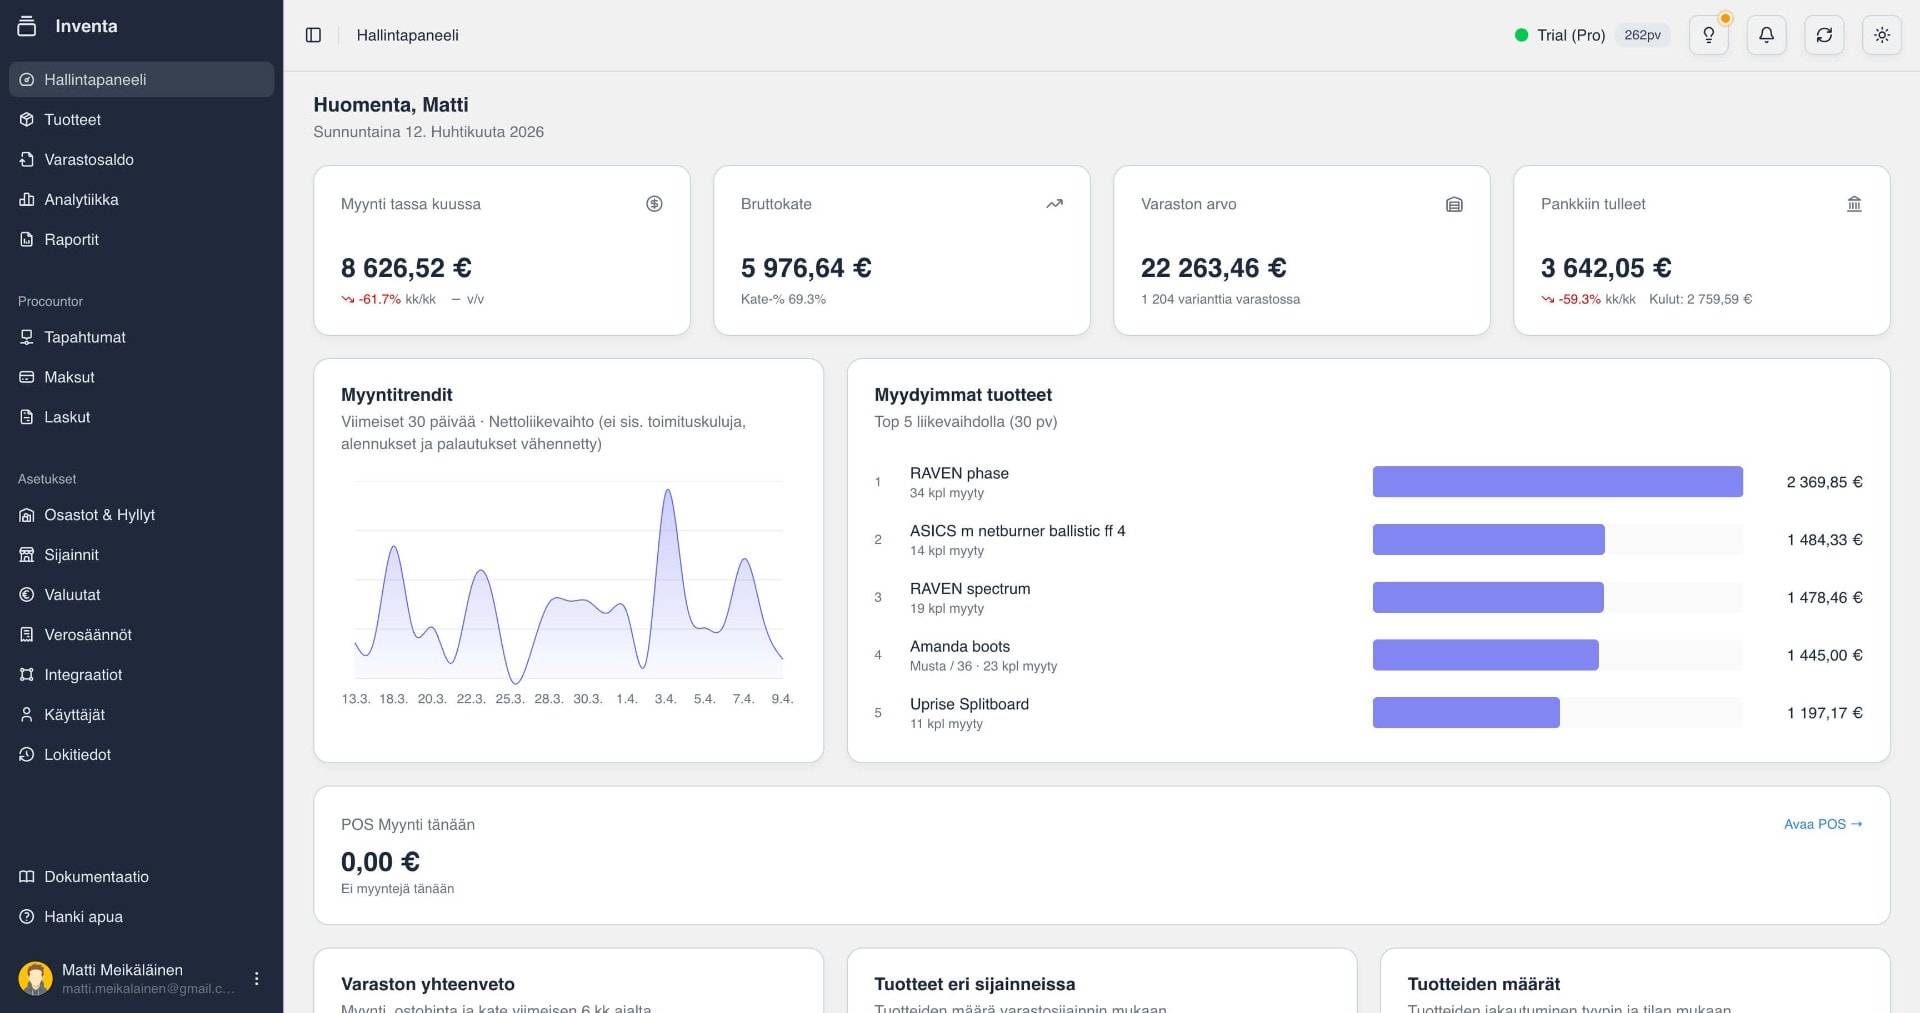Click the Inventa logo icon
The height and width of the screenshot is (1013, 1920).
click(29, 26)
